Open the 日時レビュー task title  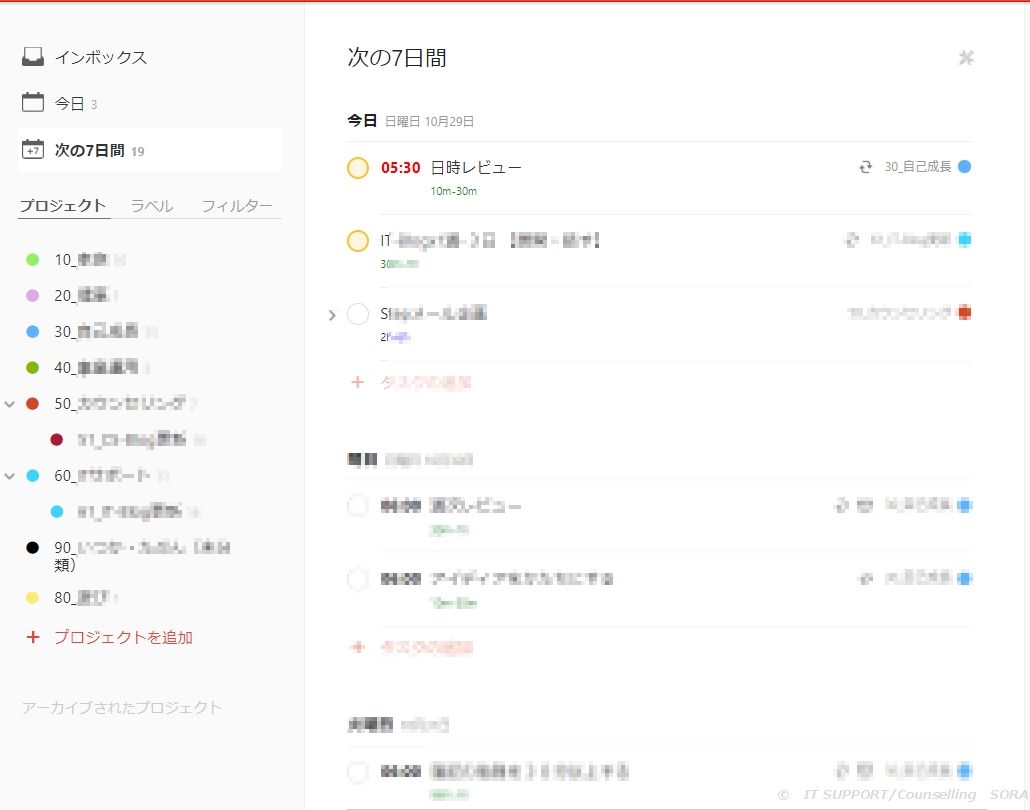(x=476, y=167)
